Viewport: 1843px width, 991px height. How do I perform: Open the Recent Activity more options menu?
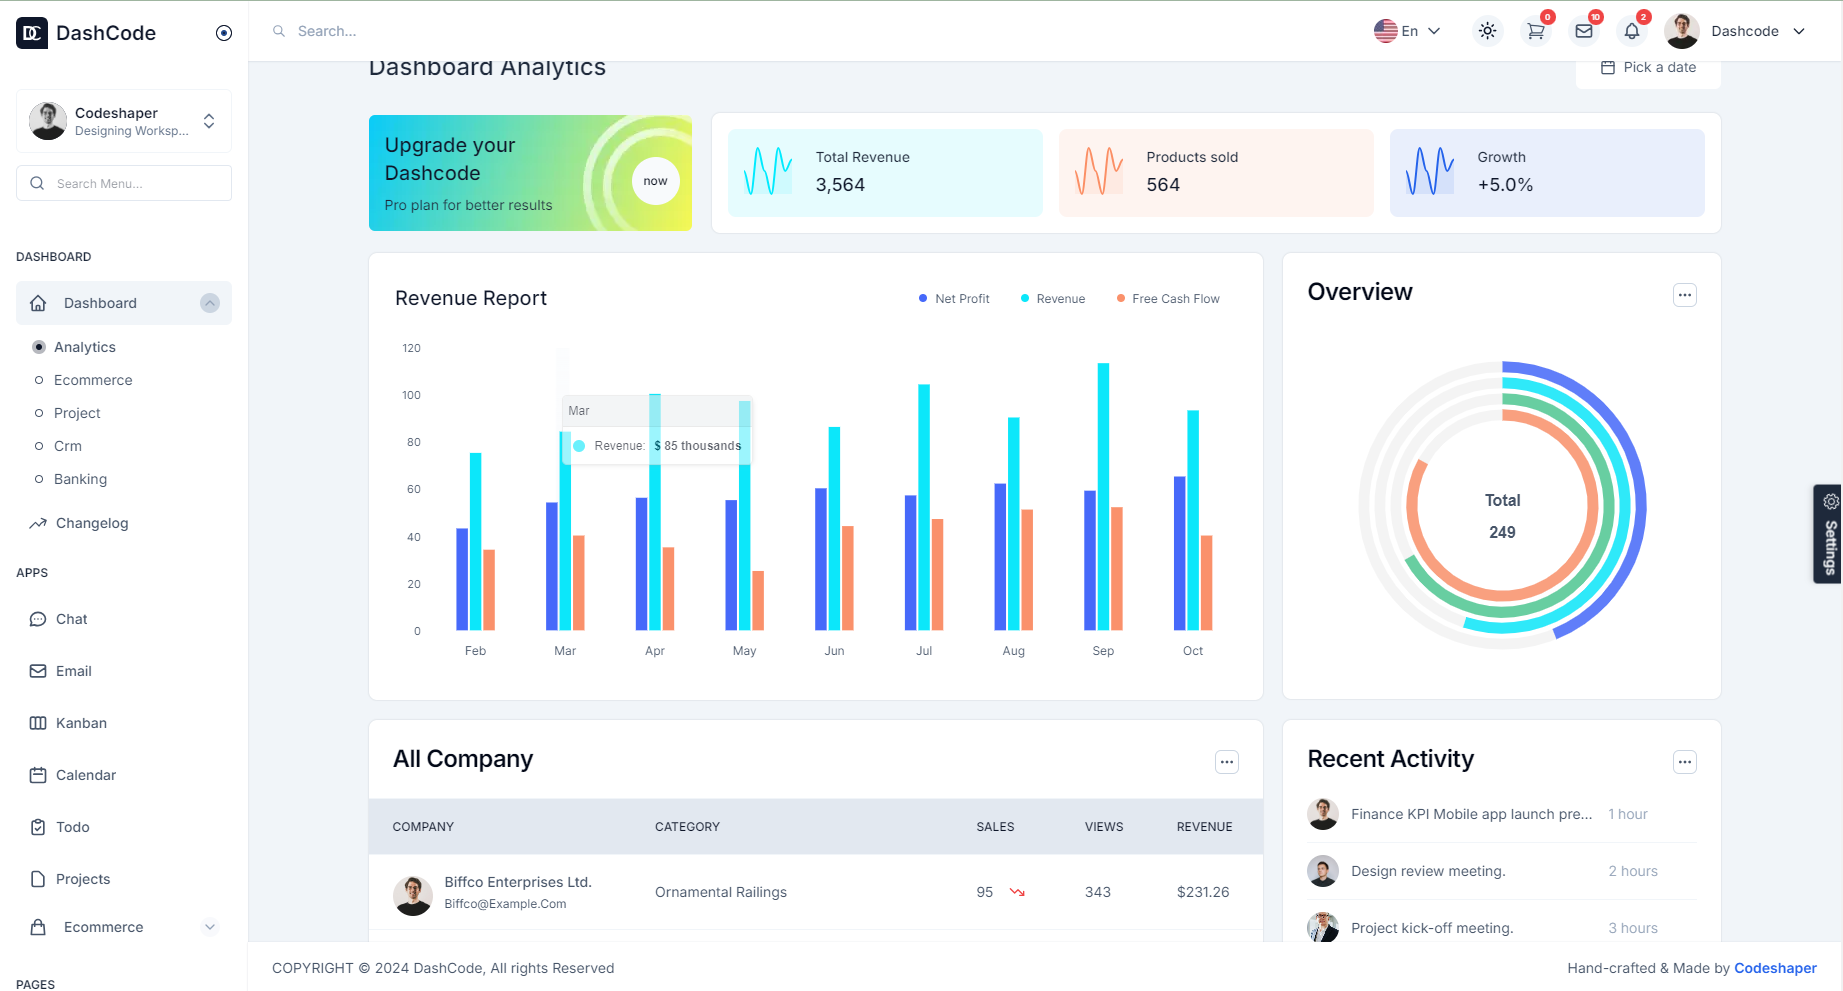[x=1685, y=762]
